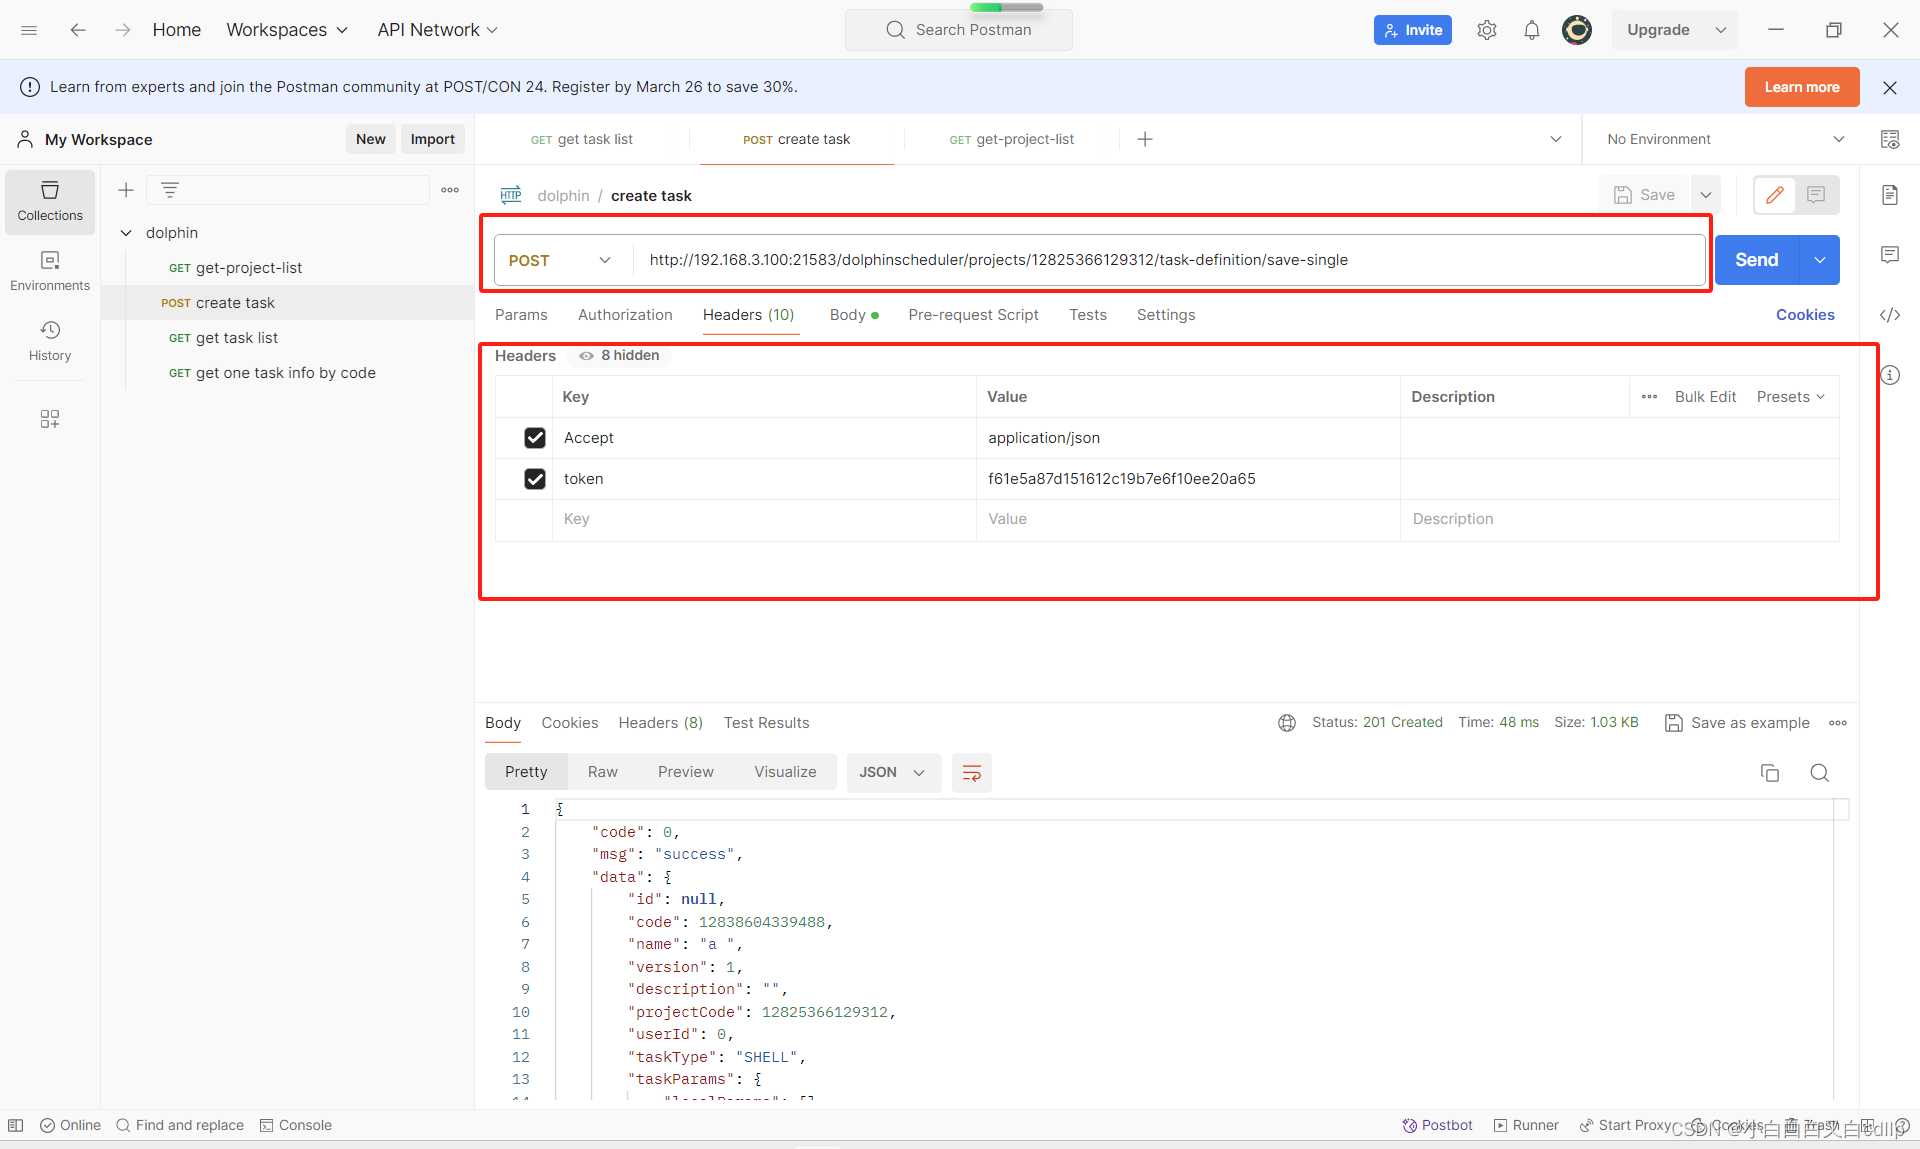Copy the response body

point(1770,773)
